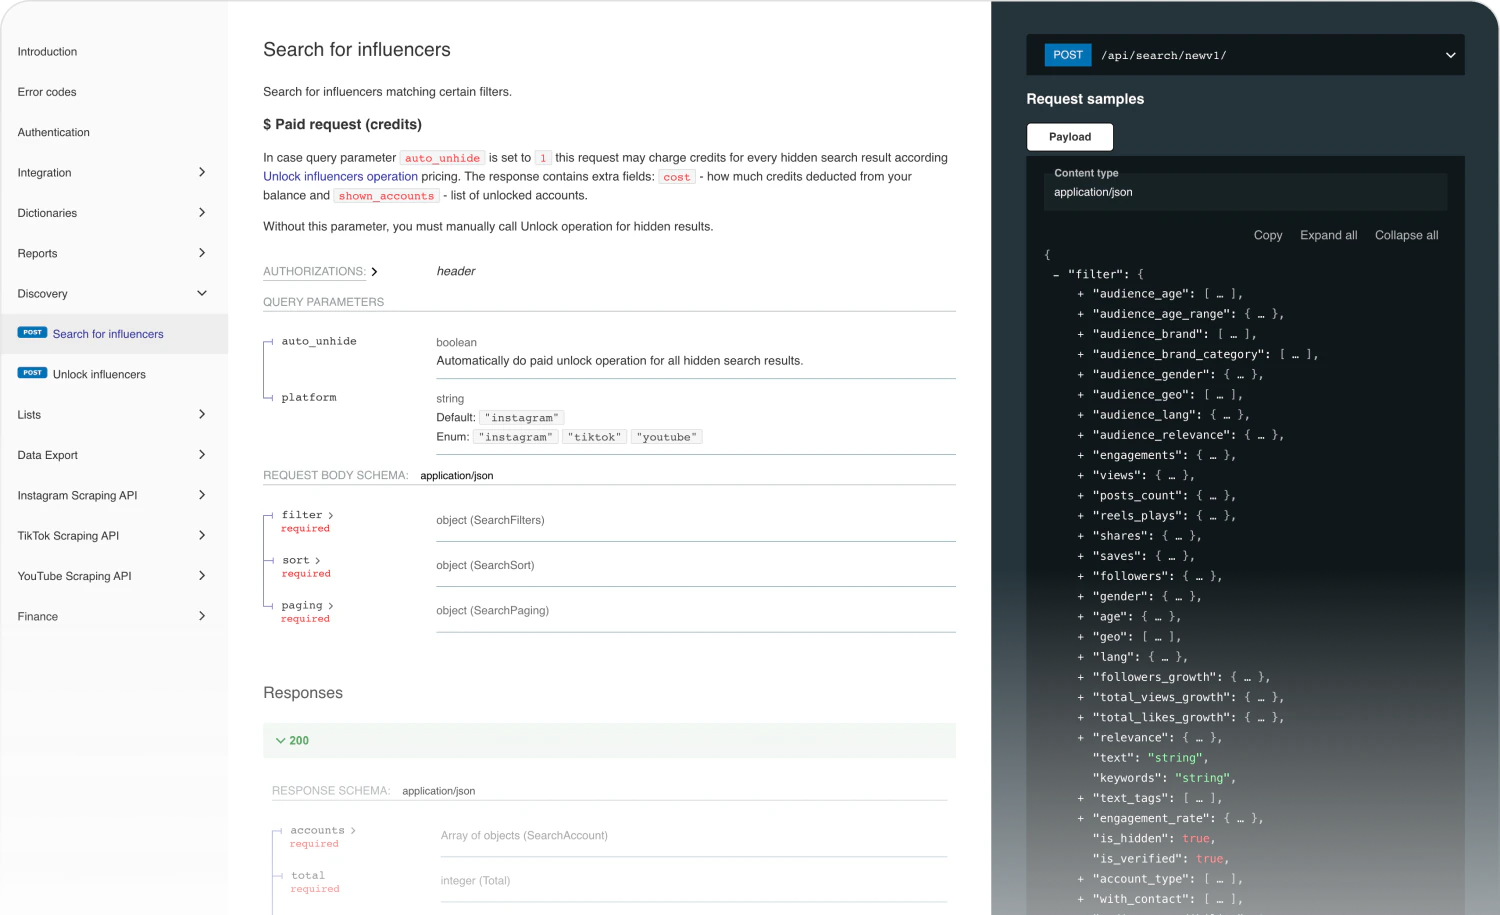Image resolution: width=1500 pixels, height=915 pixels.
Task: Expand the "audience_gender" JSON node
Action: [1081, 375]
